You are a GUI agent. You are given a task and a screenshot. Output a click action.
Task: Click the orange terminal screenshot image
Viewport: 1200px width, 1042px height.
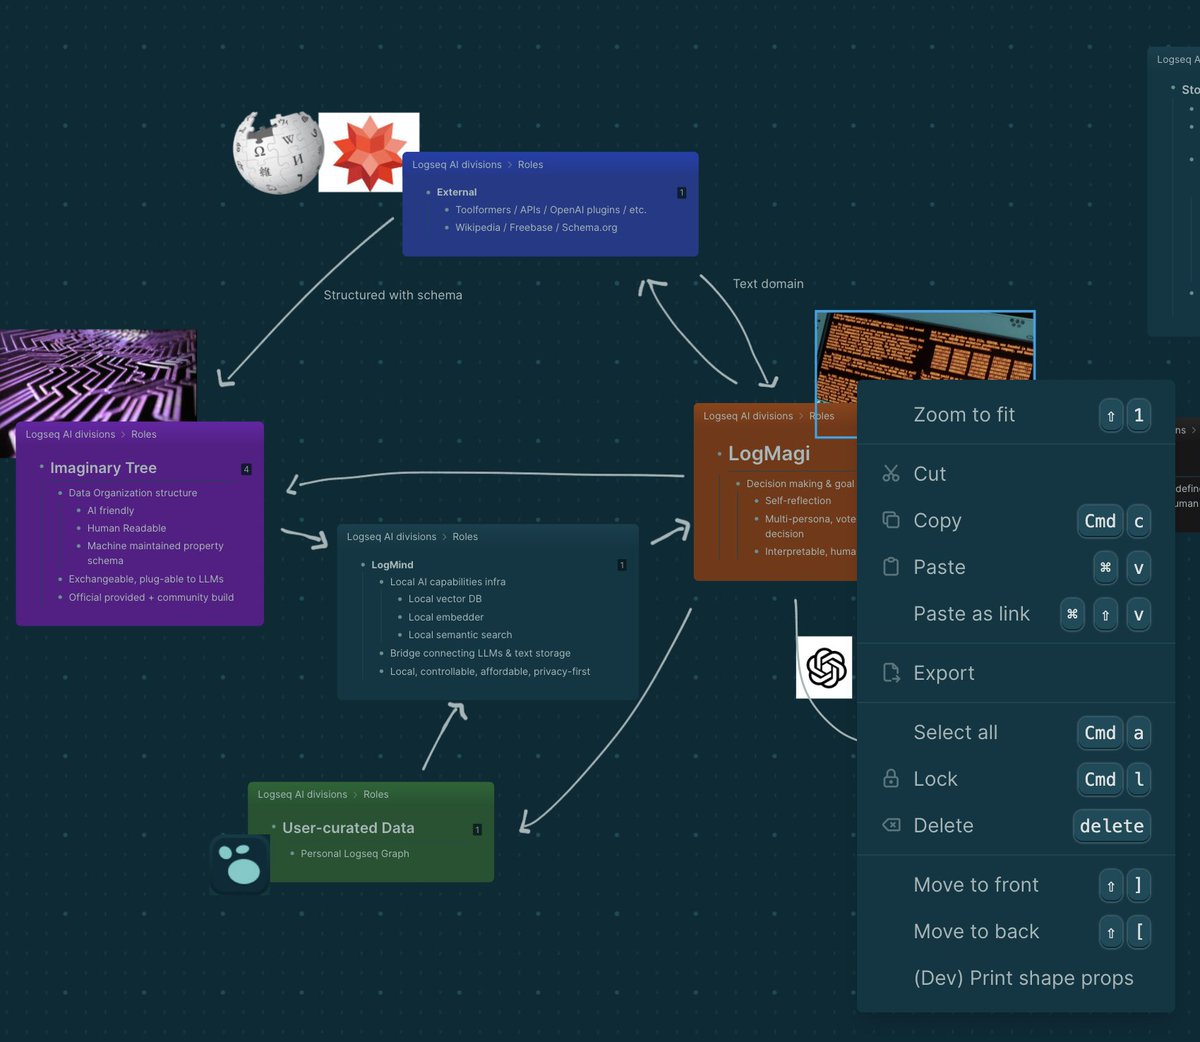(925, 346)
